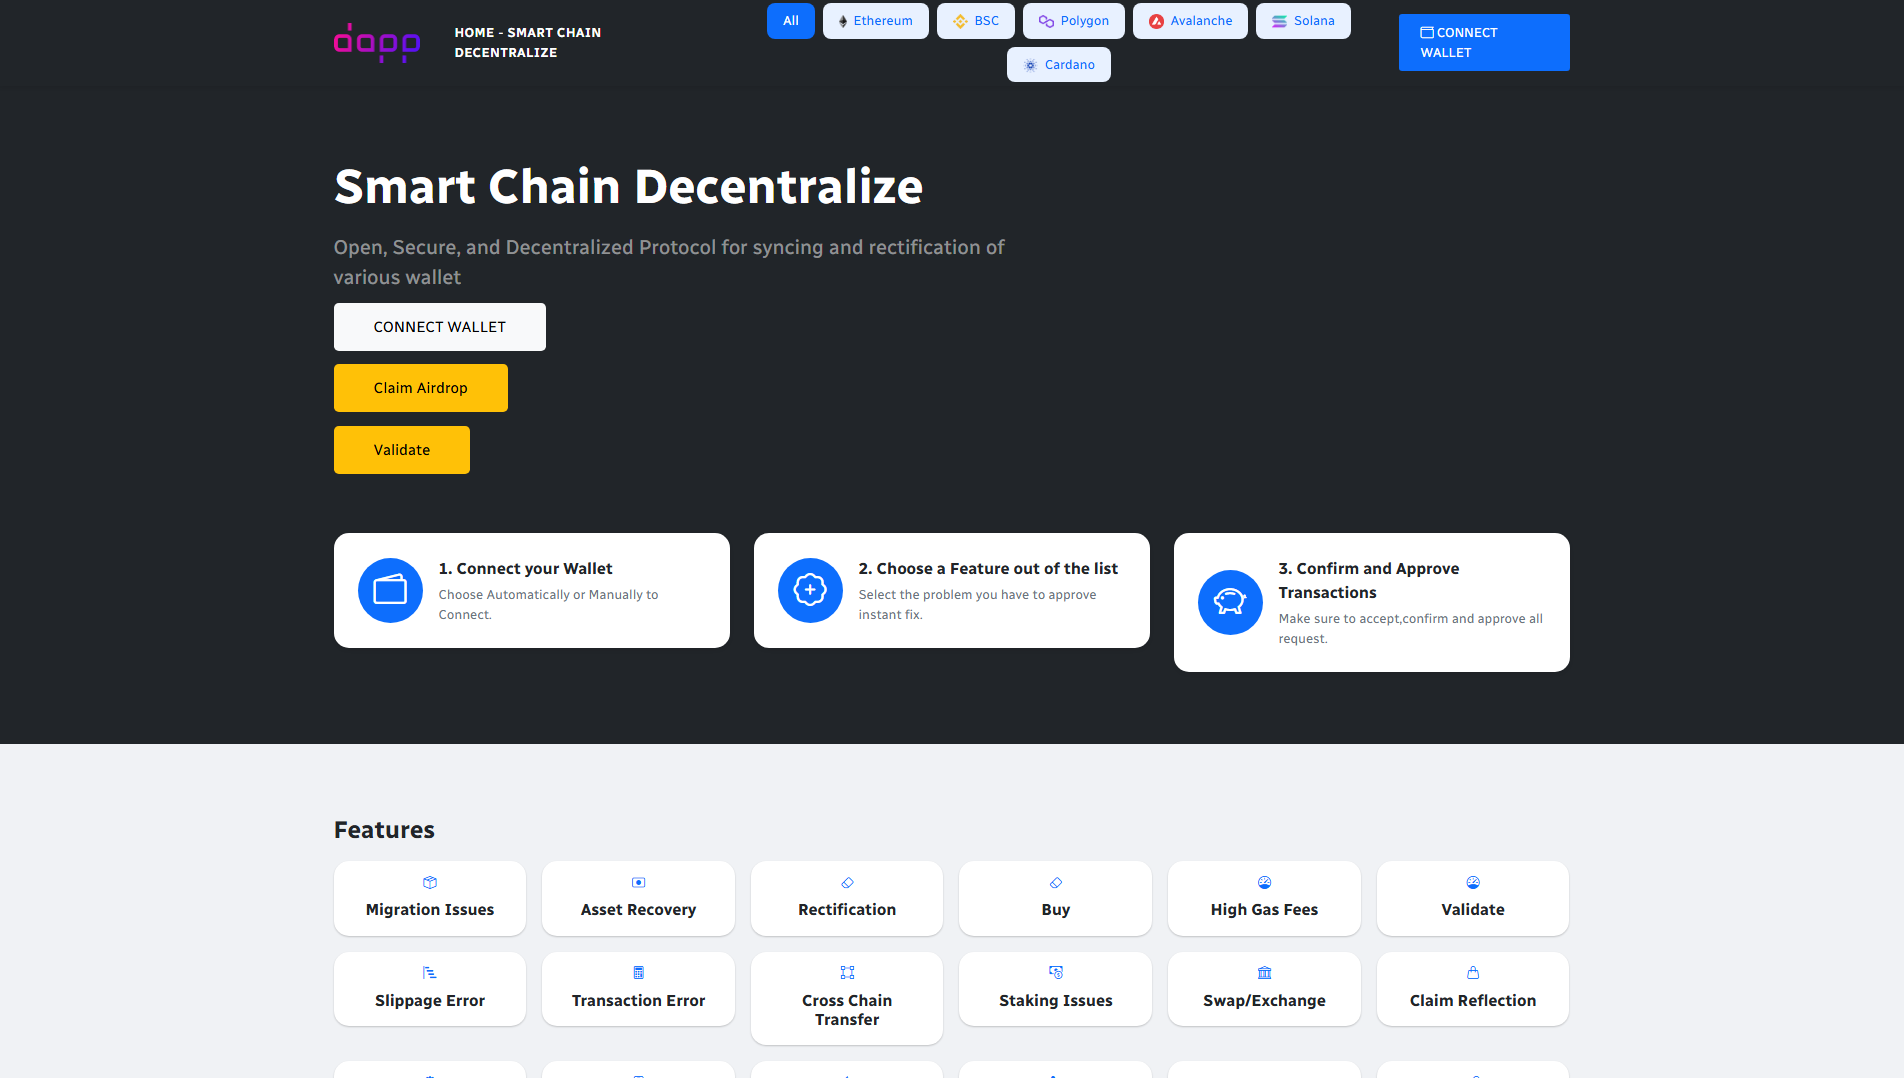Click the icon above Asset Recovery
The height and width of the screenshot is (1078, 1904).
pyautogui.click(x=638, y=882)
